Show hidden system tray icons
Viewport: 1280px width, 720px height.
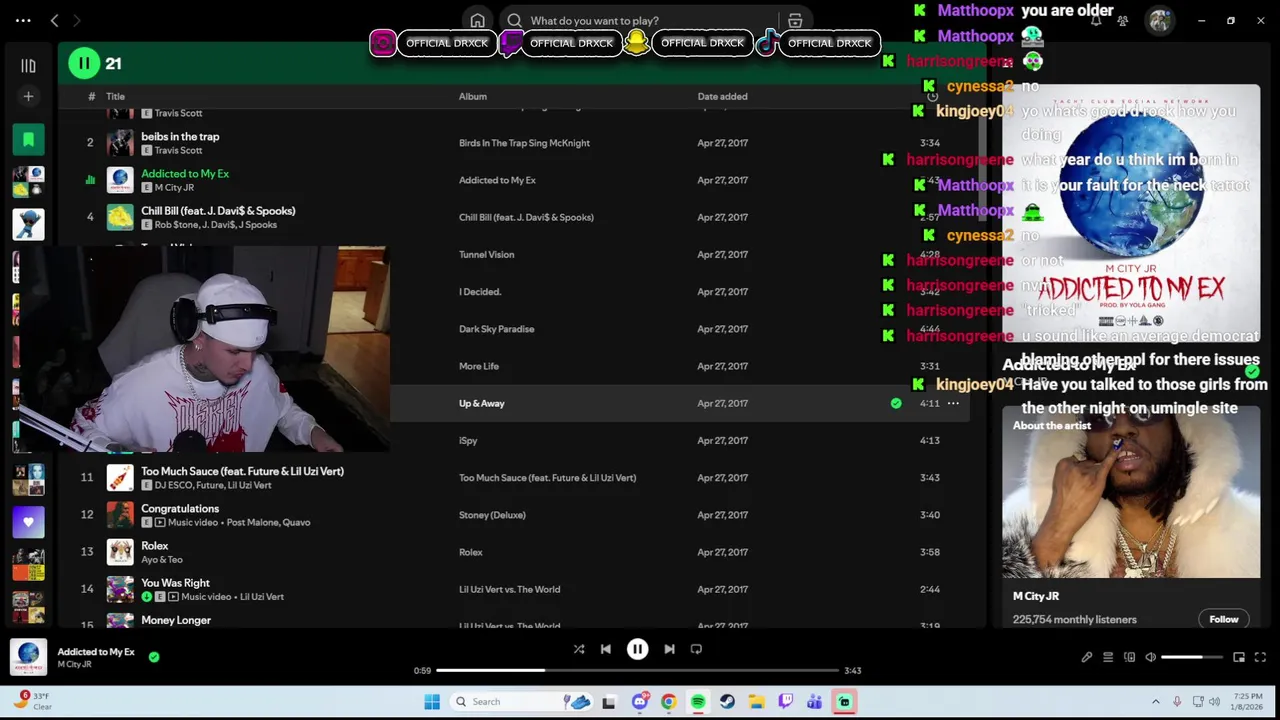click(x=1156, y=702)
